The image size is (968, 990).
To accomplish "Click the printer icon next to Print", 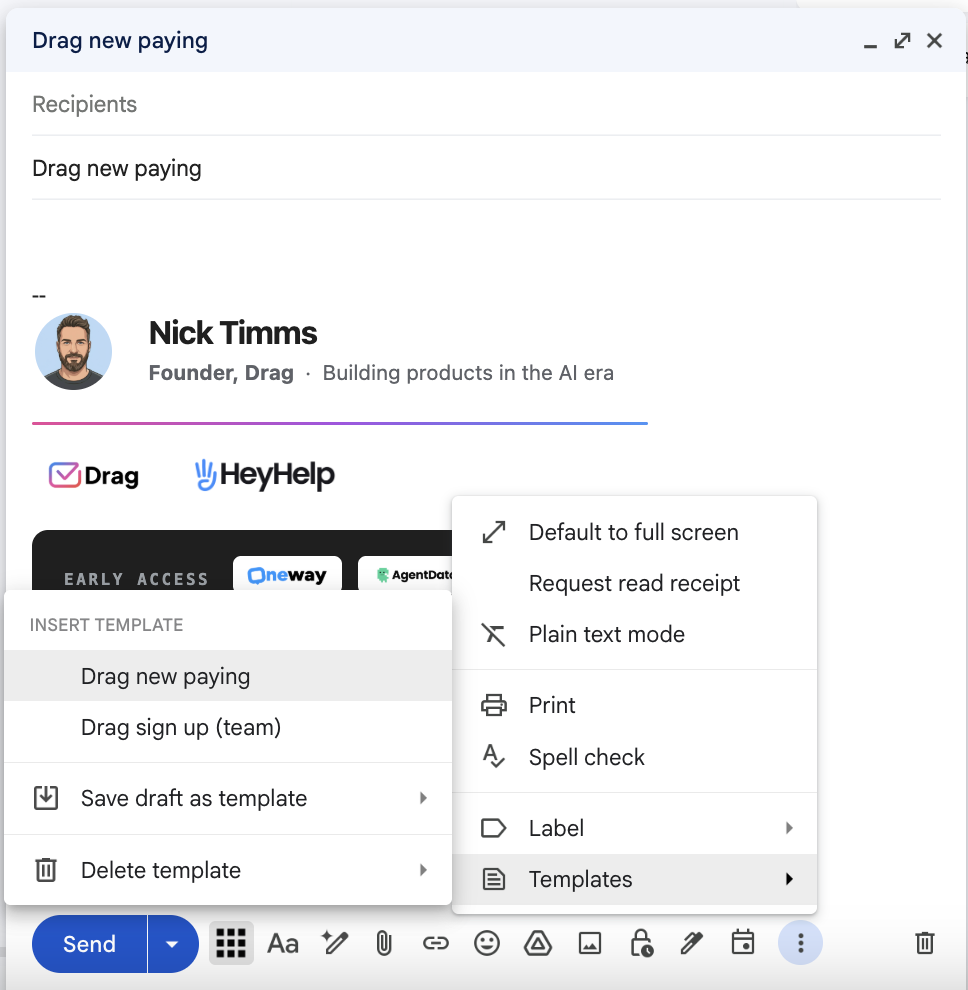I will coord(494,705).
